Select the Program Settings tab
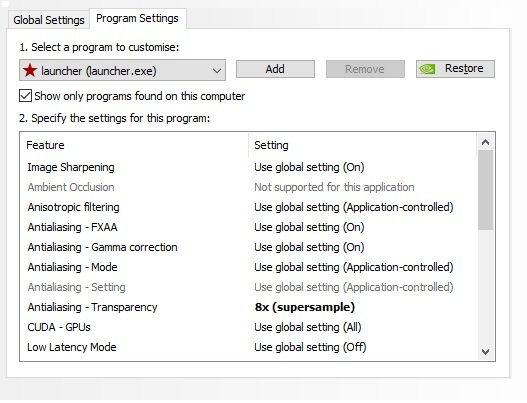The image size is (527, 403). (137, 18)
